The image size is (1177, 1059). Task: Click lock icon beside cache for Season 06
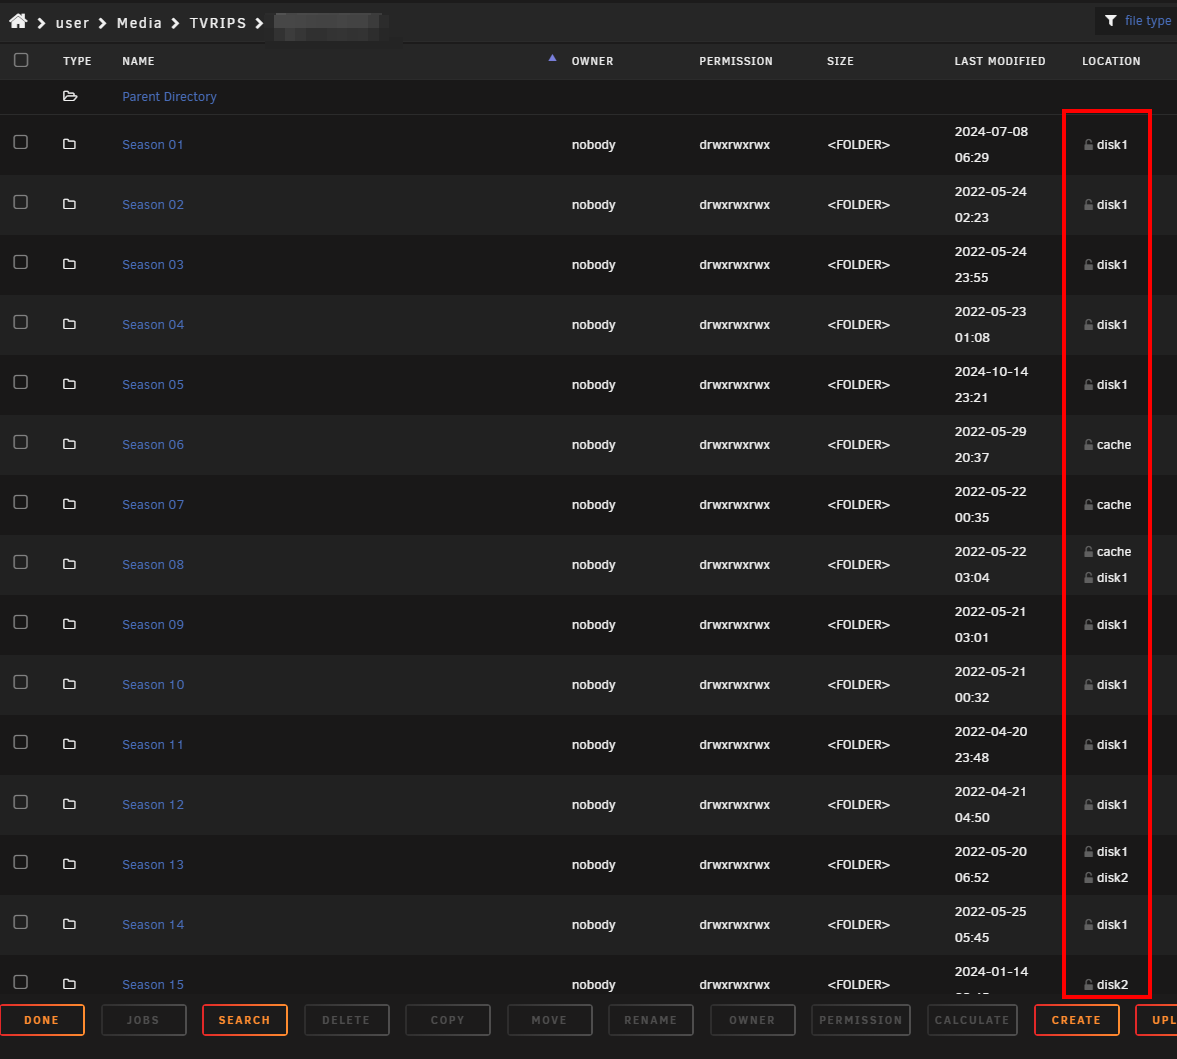(1088, 444)
